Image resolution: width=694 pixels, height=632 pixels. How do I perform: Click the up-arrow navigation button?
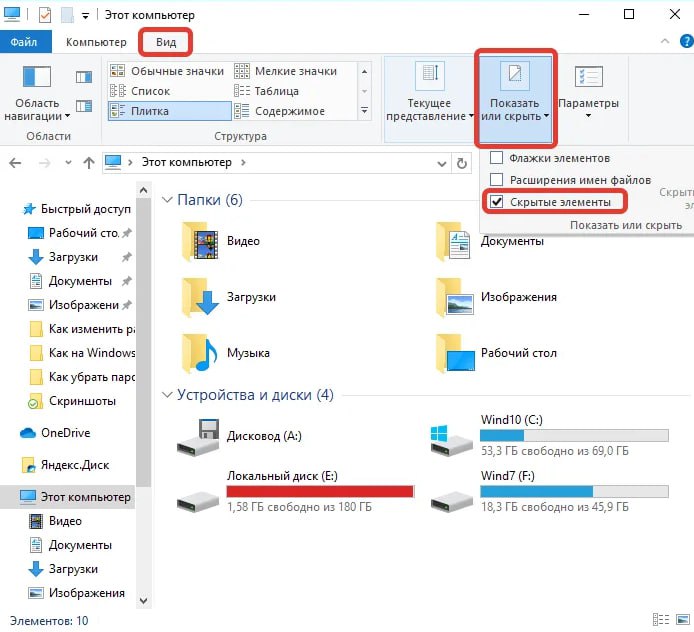89,162
